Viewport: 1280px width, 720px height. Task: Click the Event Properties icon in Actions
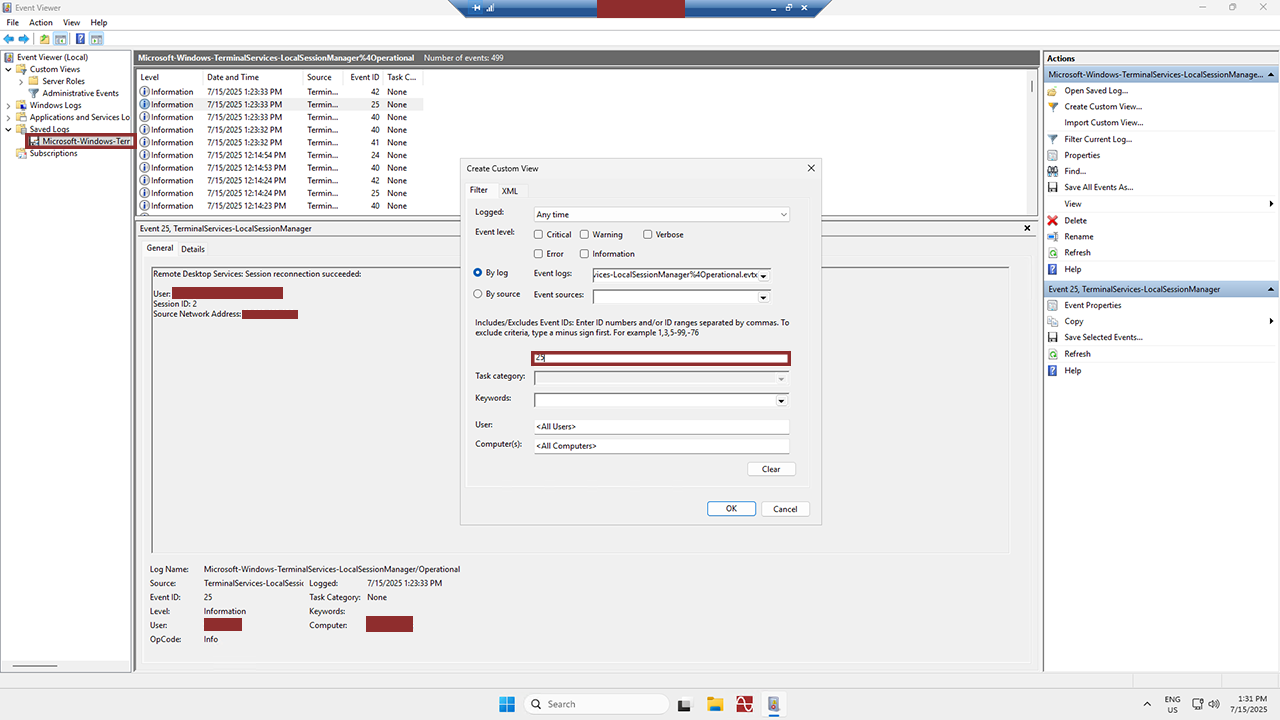pyautogui.click(x=1053, y=305)
